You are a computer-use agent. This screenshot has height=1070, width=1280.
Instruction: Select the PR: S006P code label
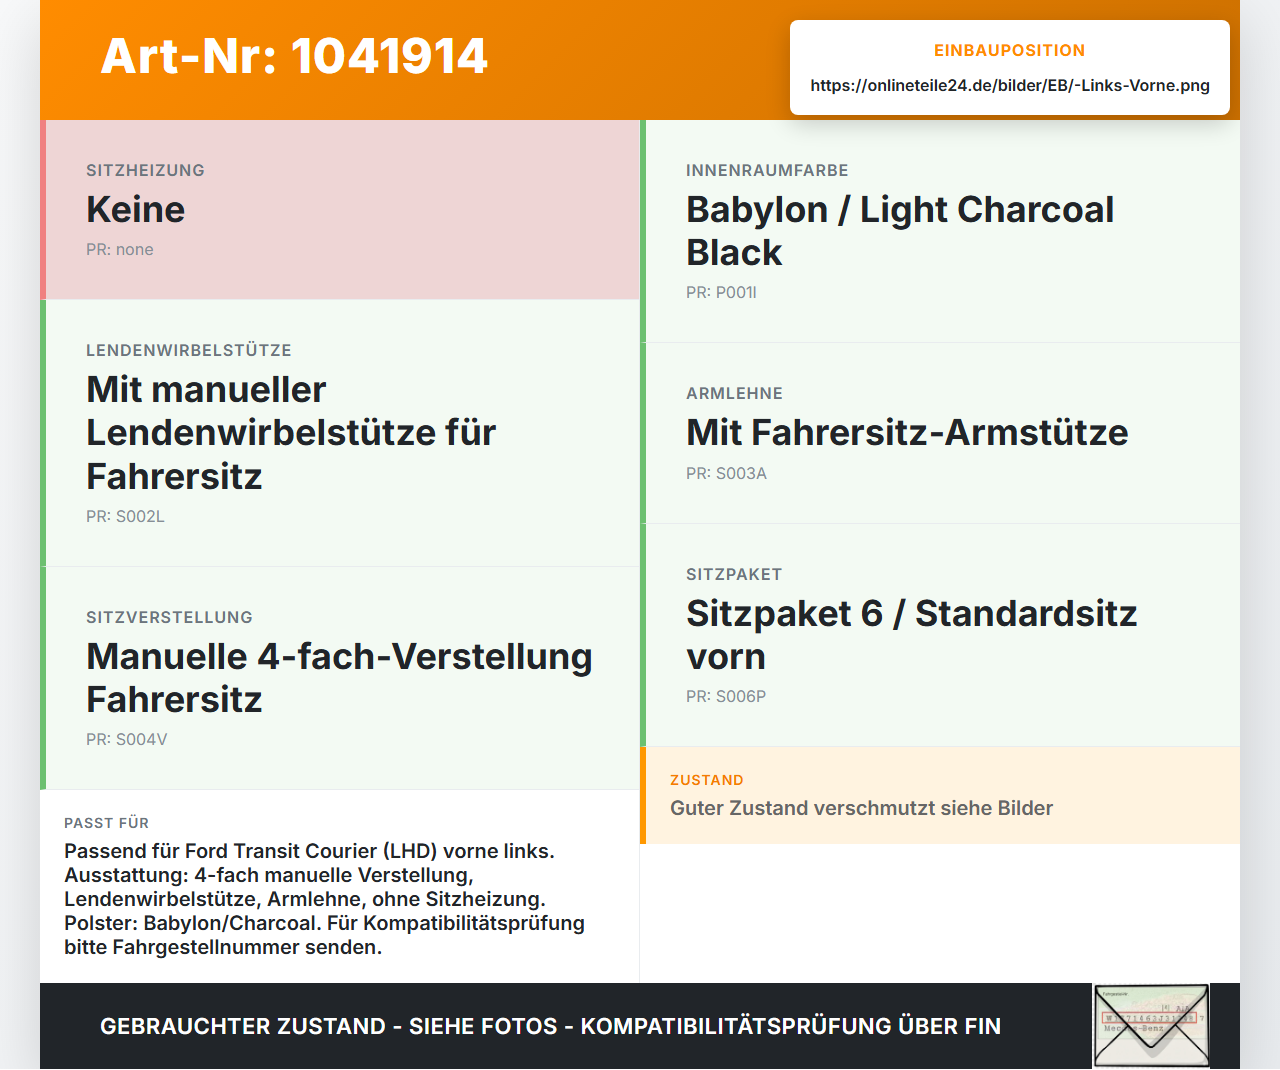[726, 697]
